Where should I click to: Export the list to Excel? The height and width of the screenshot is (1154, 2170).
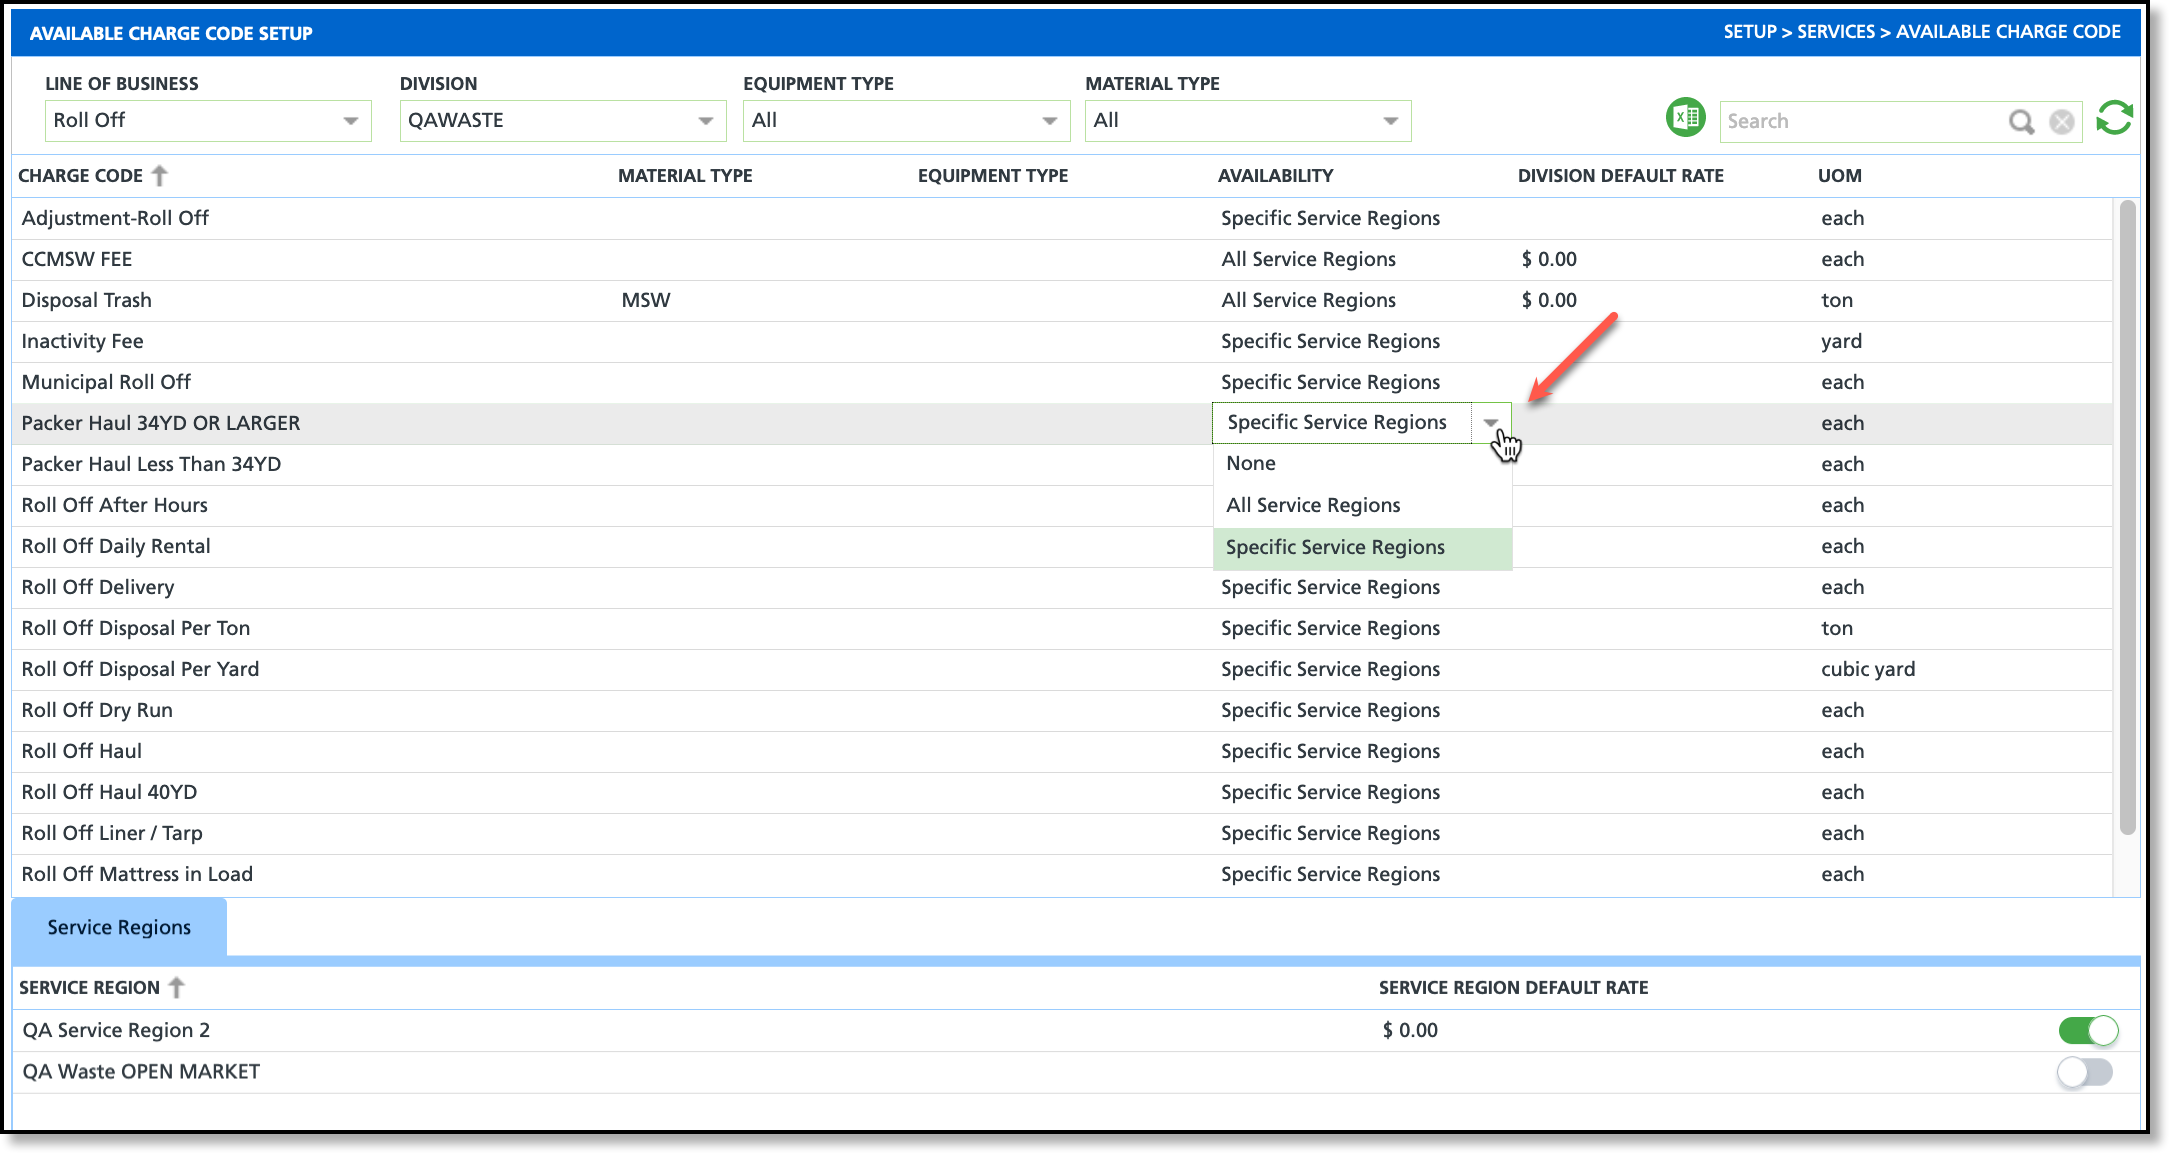coord(1685,118)
